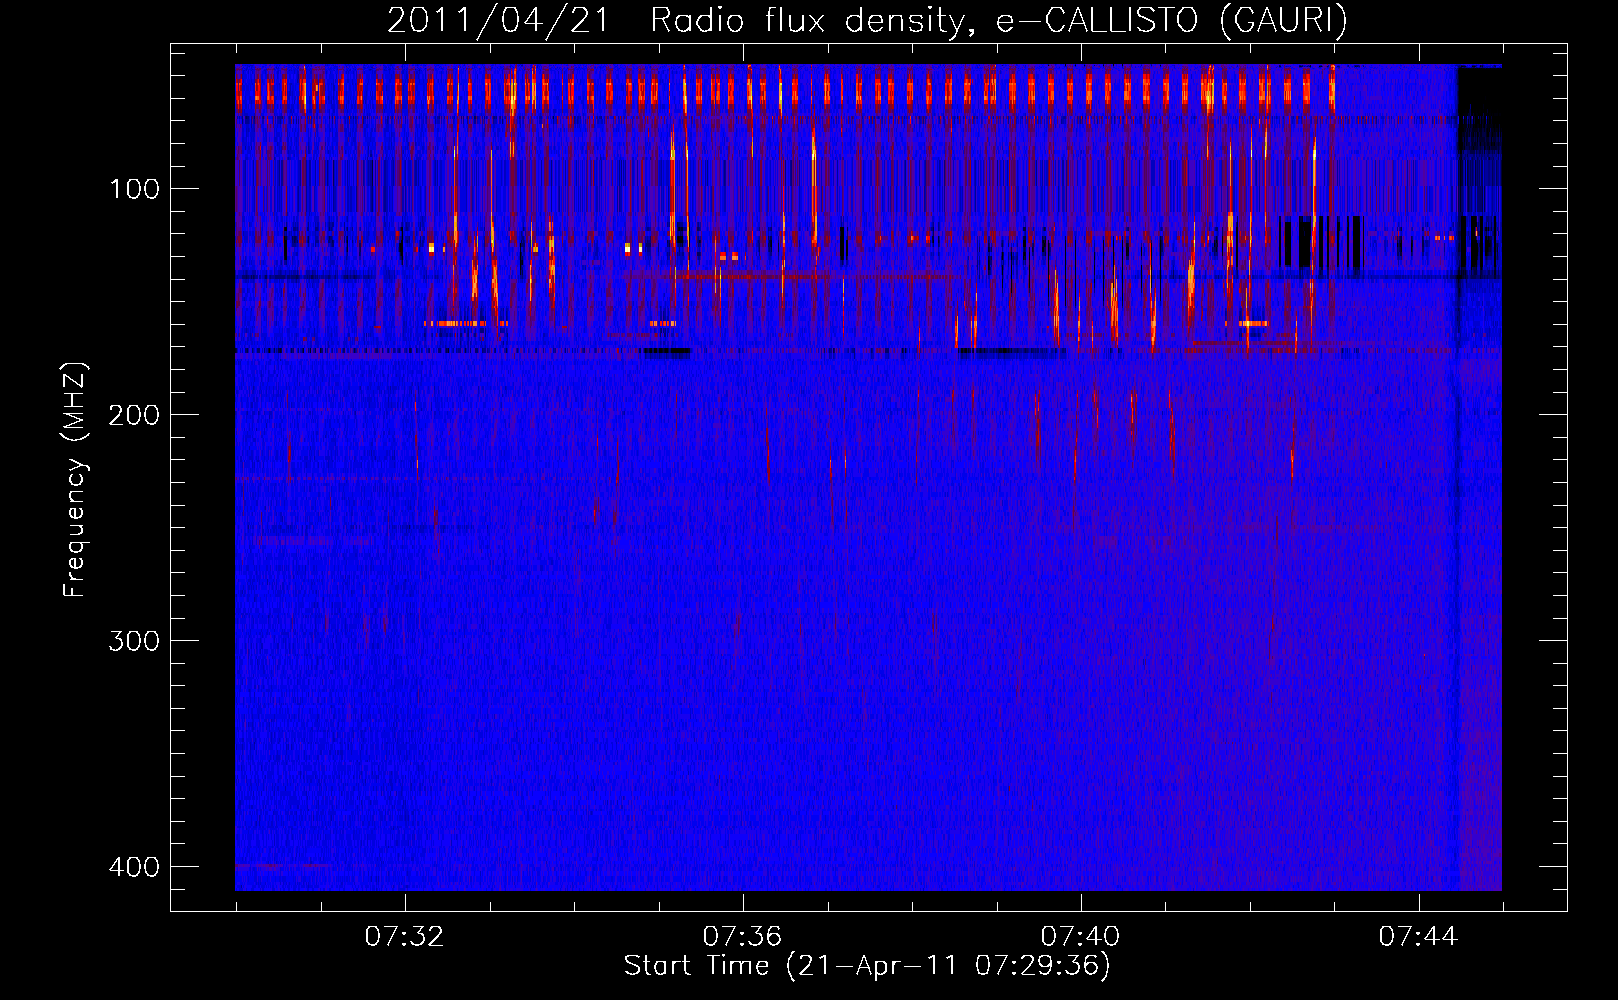Click the 07:44 time tick label
This screenshot has width=1618, height=1000.
coord(1418,937)
